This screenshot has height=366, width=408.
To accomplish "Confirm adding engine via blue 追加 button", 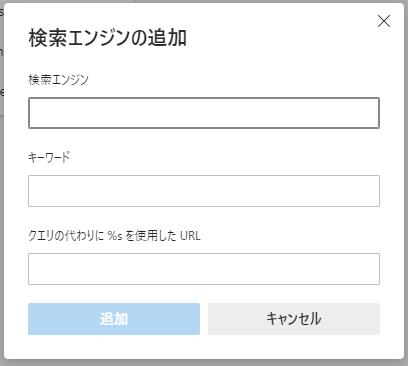I will coord(114,319).
